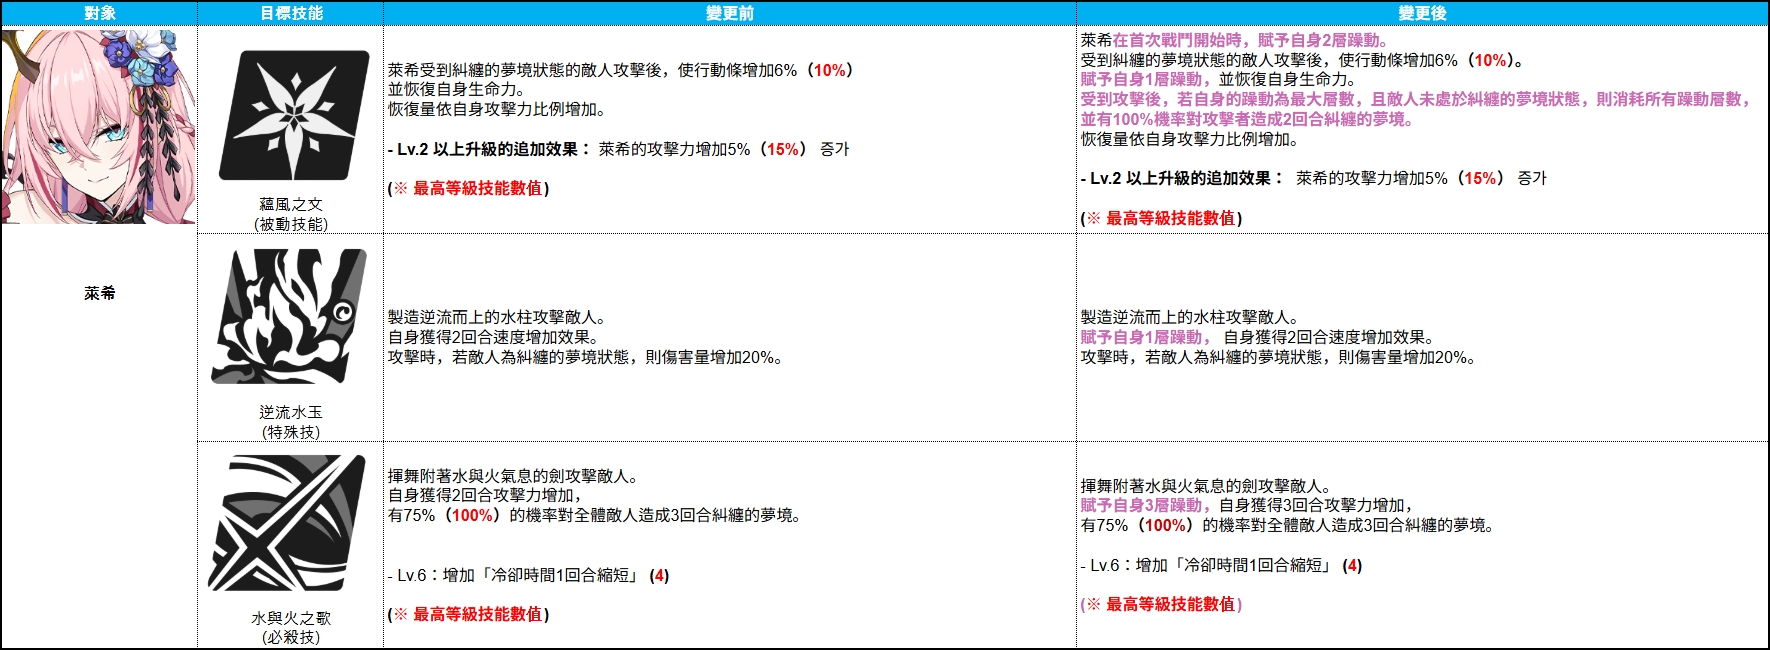Click the 逆流水玉 special skill icon

pyautogui.click(x=289, y=316)
